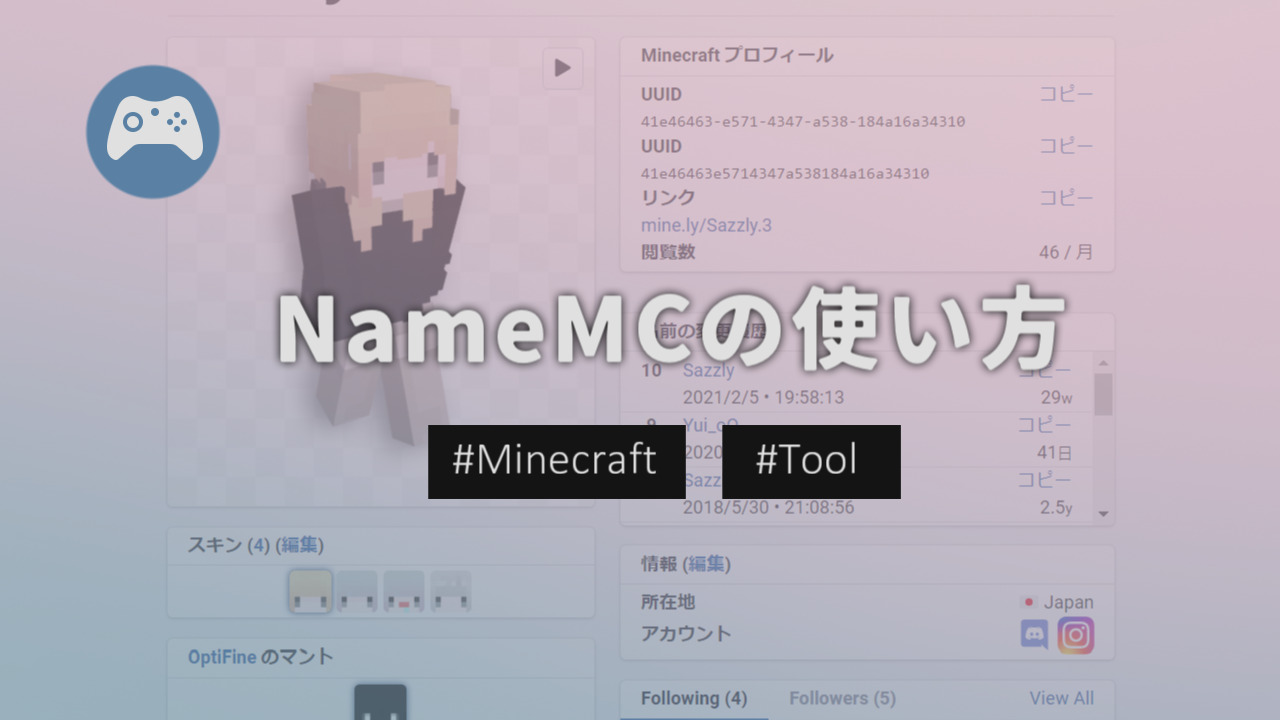1280x720 pixels.
Task: Open the OptiFine link
Action: (222, 657)
